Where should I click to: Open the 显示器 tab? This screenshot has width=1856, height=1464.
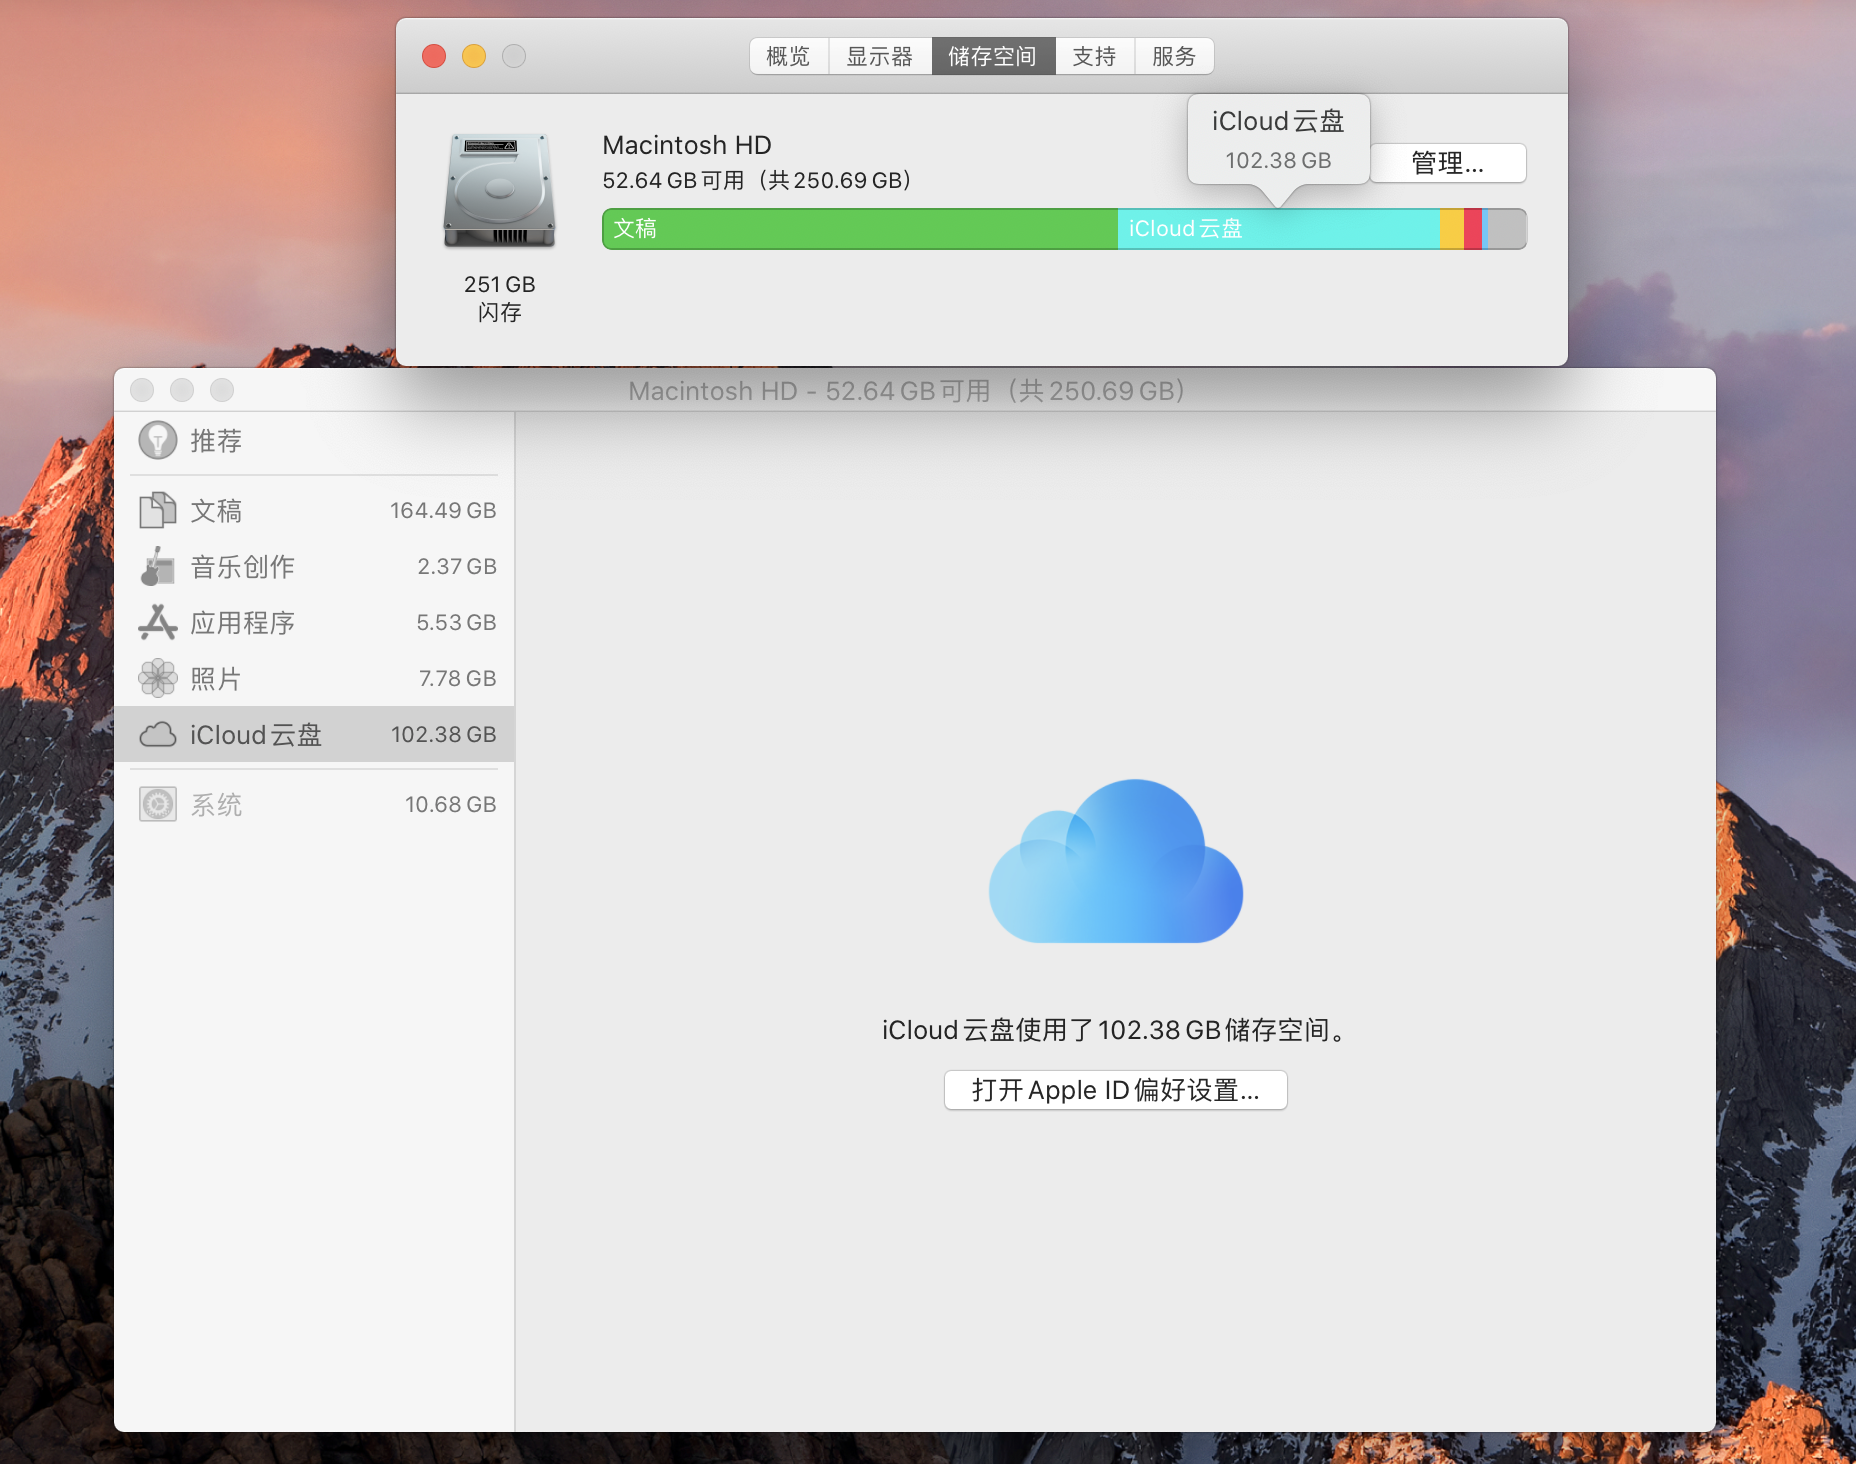[x=879, y=57]
